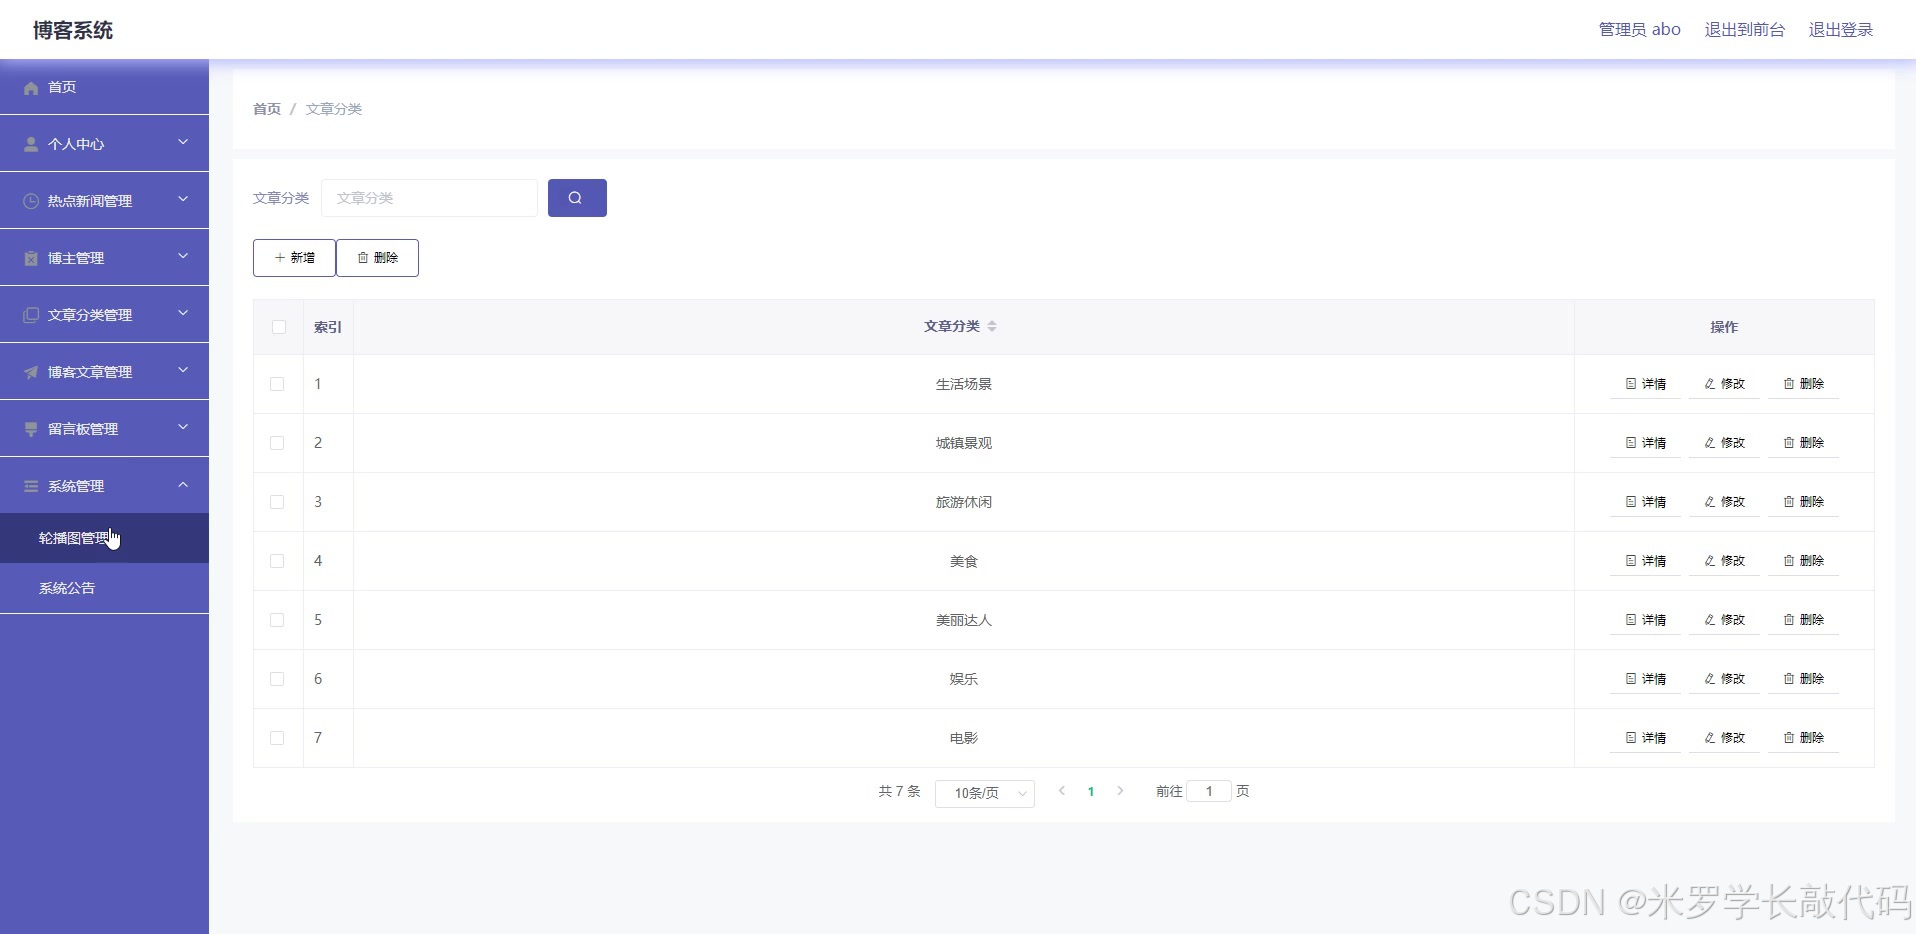
Task: Expand the 留言板管理 menu
Action: pos(104,428)
